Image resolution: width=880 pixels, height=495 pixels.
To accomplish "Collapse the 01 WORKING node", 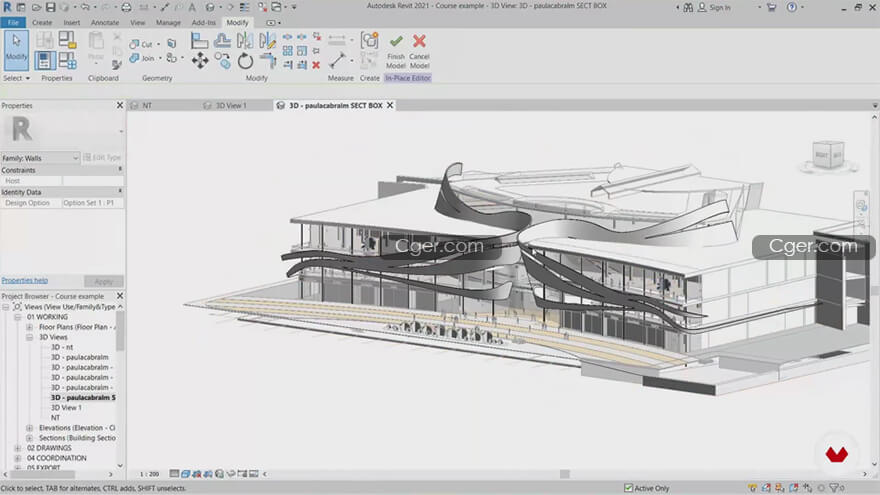I will point(18,317).
